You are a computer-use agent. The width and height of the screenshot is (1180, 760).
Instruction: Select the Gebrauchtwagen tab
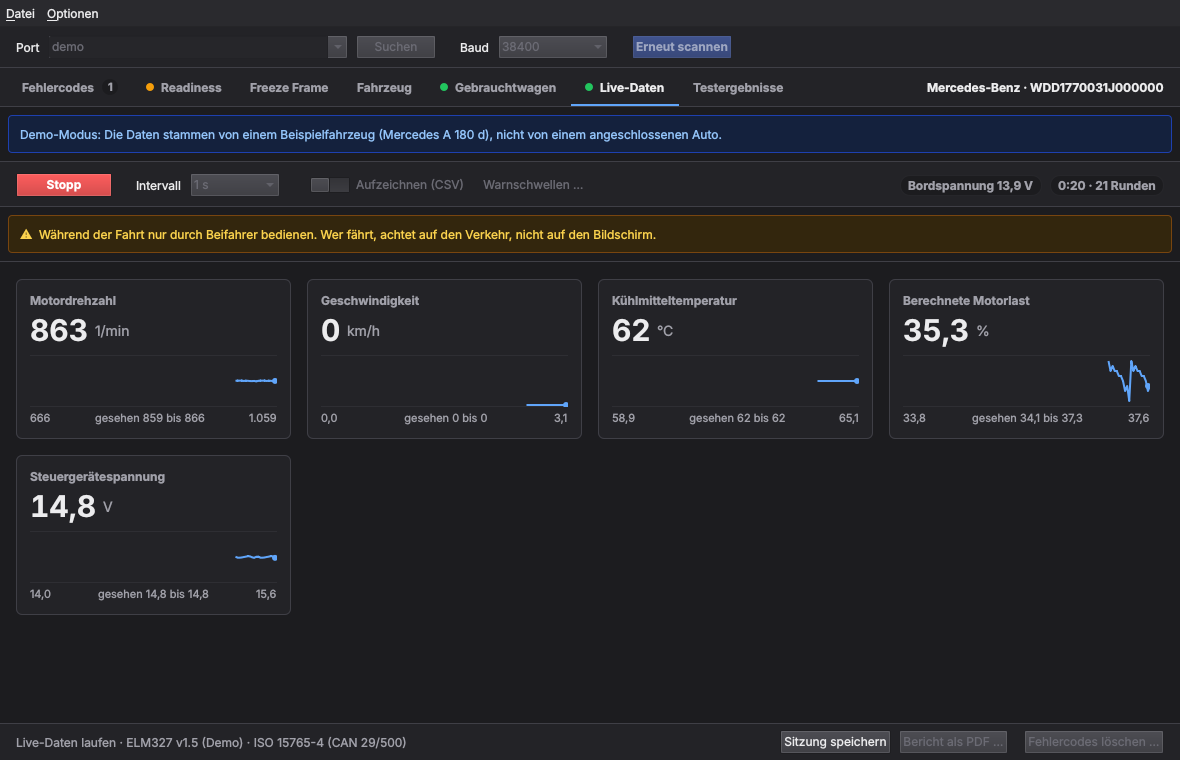click(x=498, y=88)
